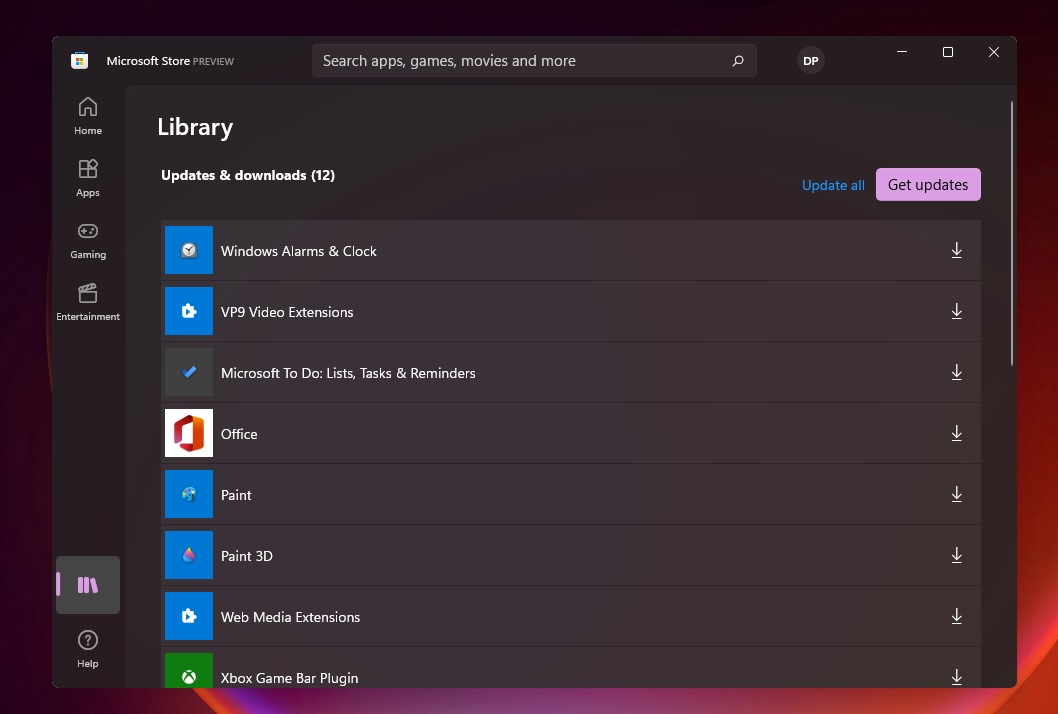Focus the search apps and games field
1058x714 pixels.
click(x=534, y=61)
